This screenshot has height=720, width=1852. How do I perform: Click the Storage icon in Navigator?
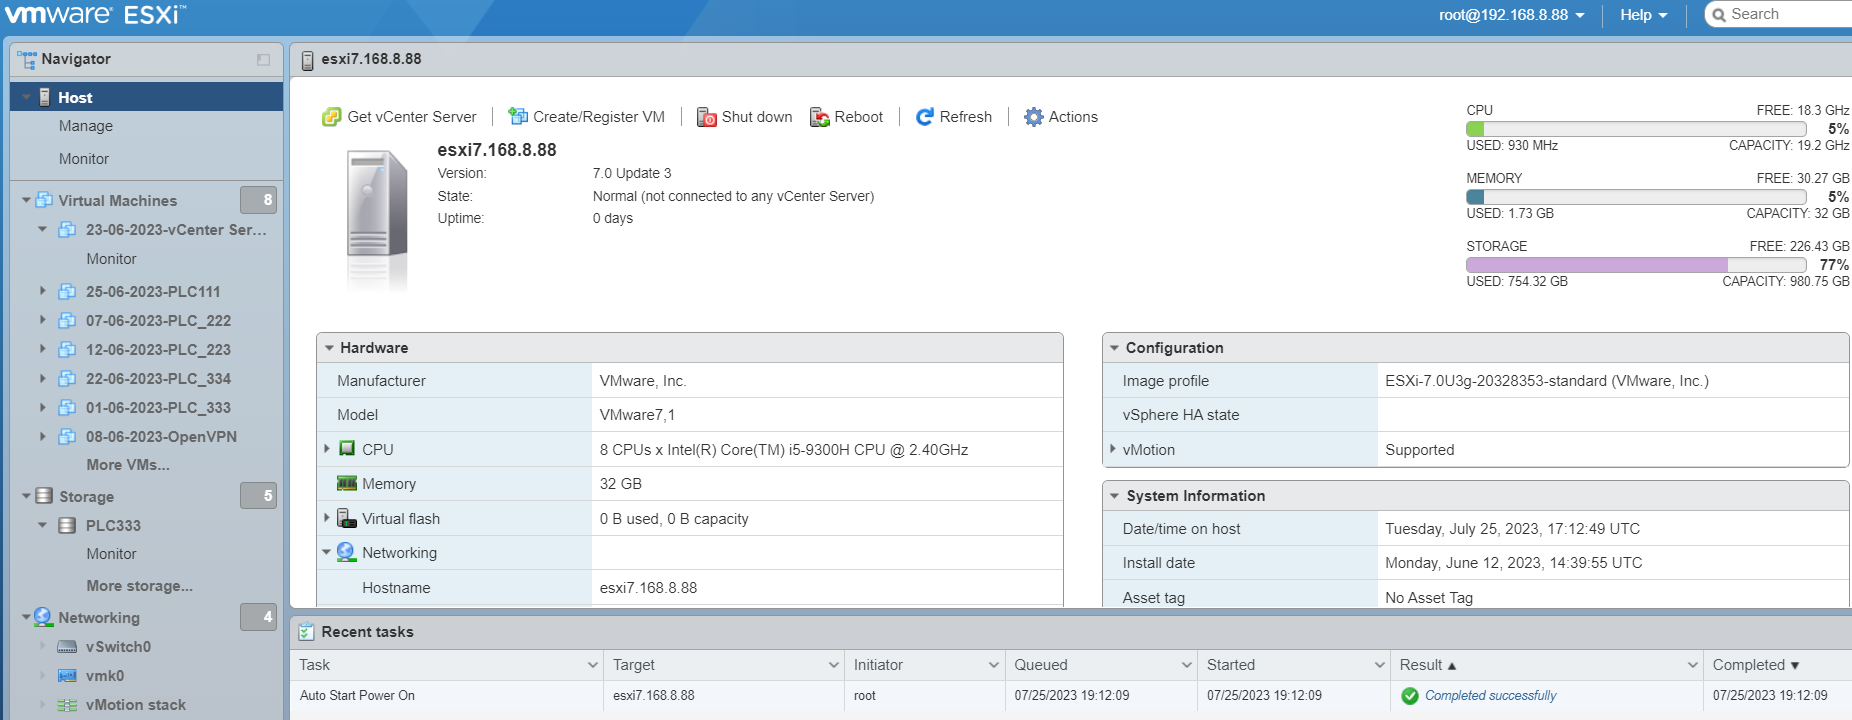pyautogui.click(x=44, y=496)
